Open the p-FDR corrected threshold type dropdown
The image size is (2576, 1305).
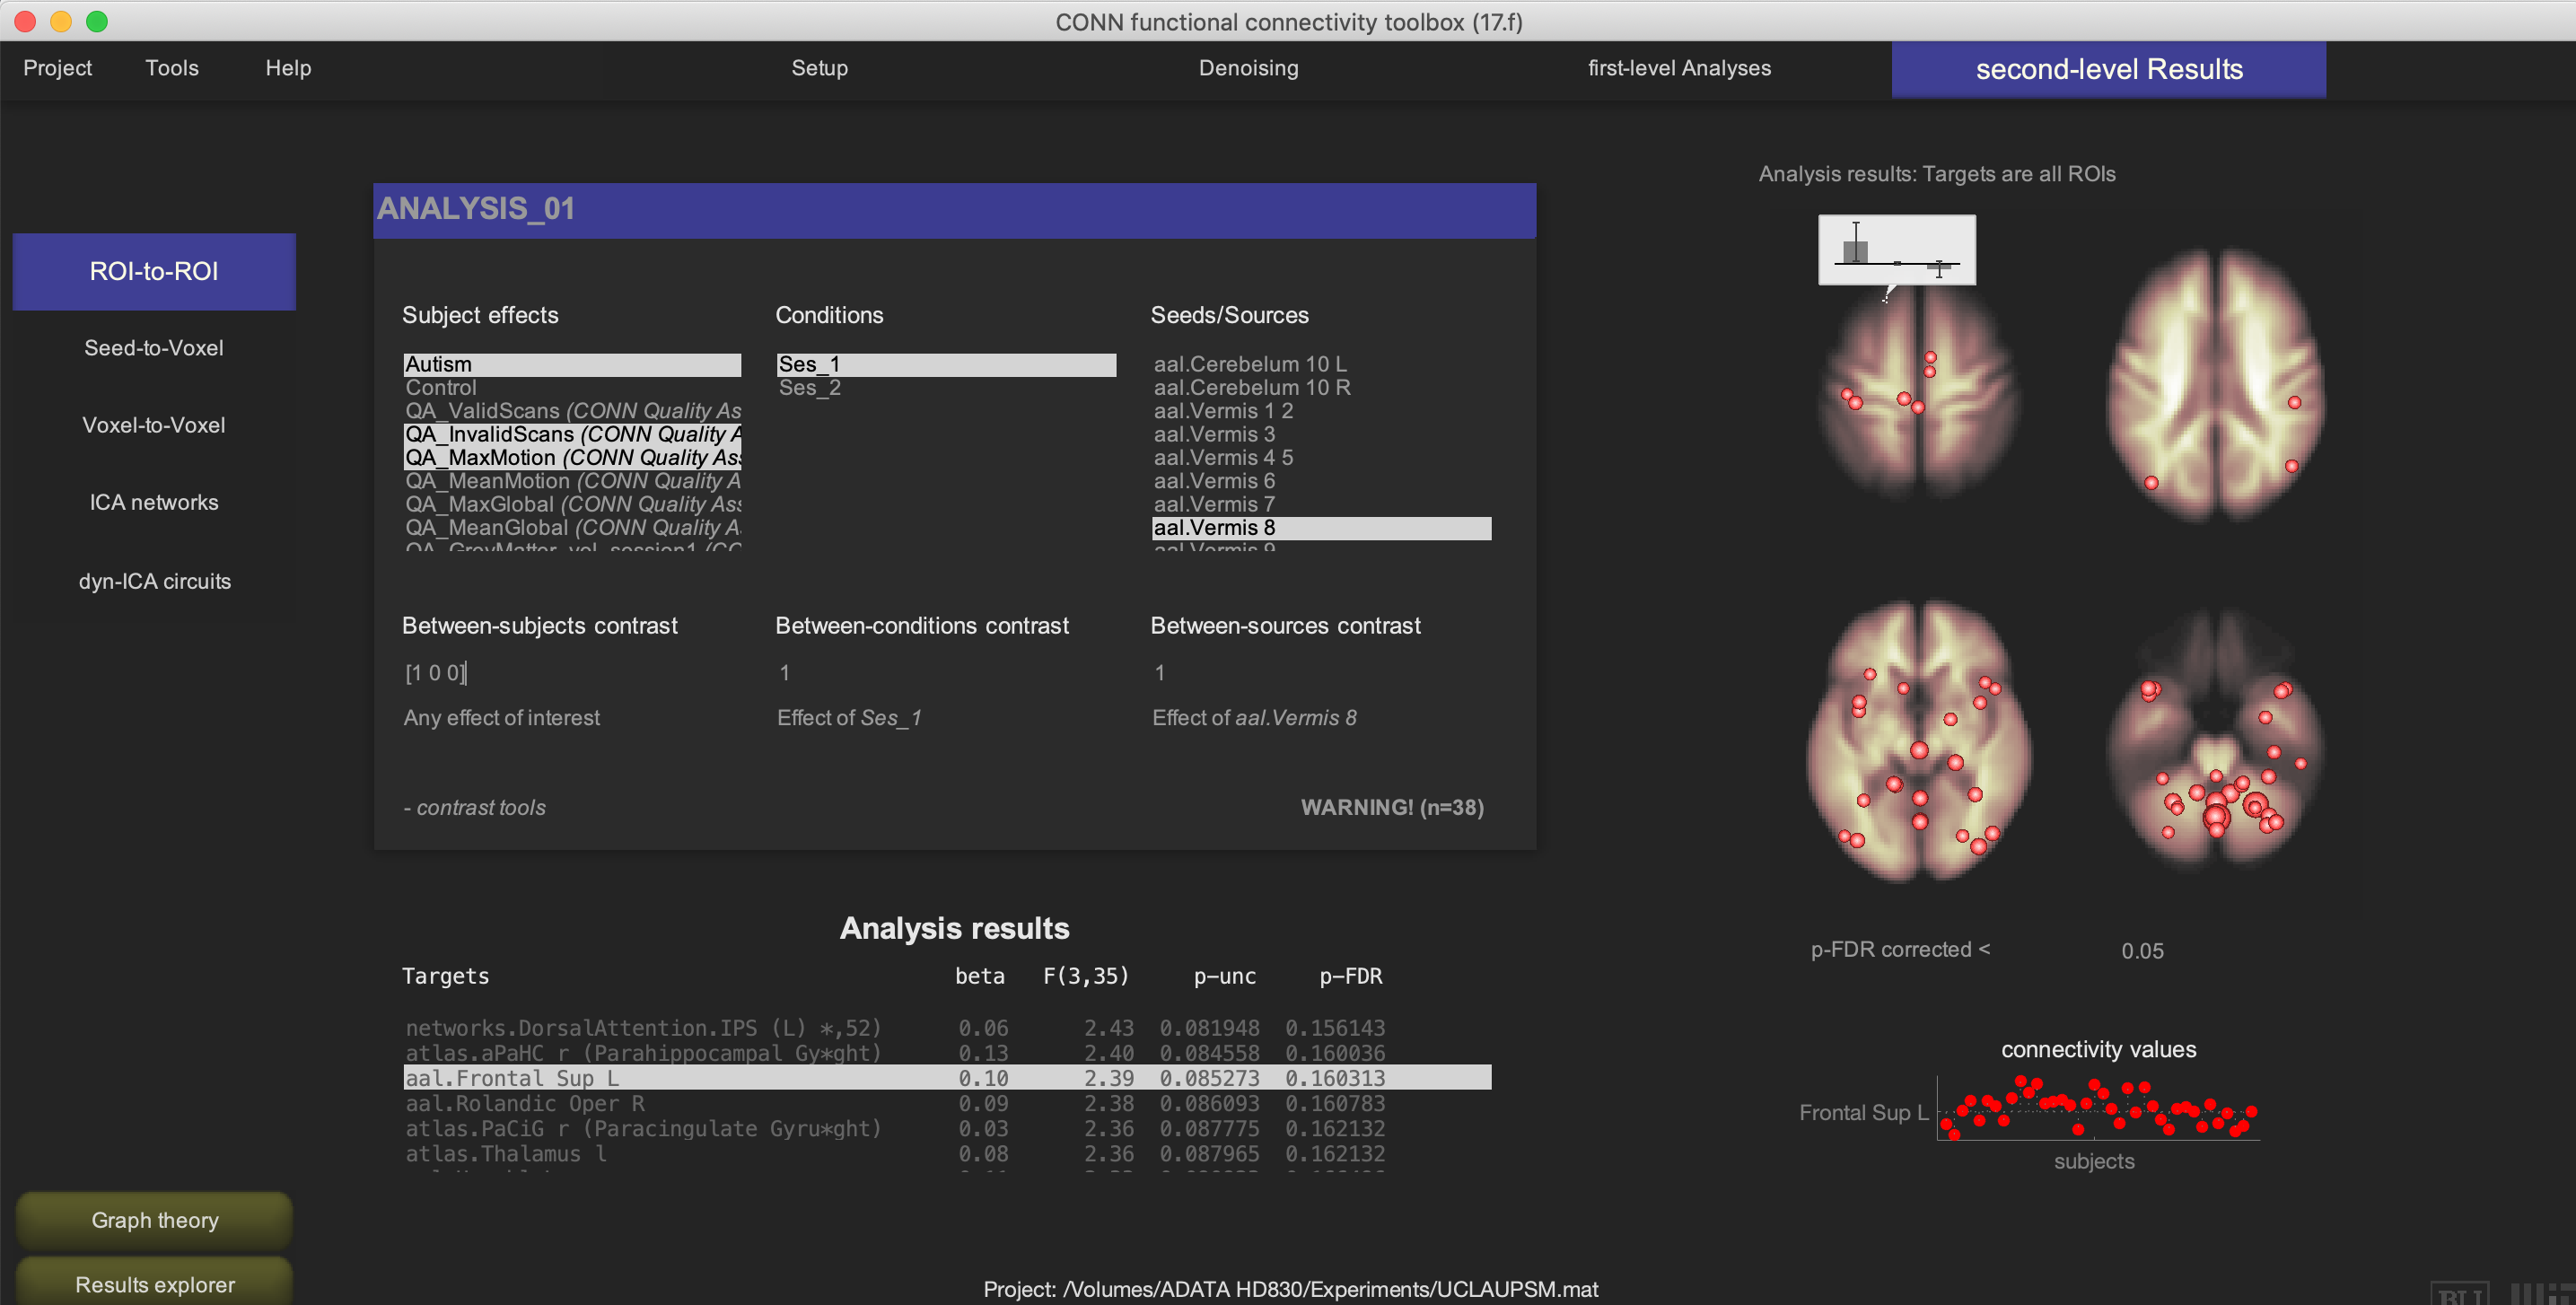1900,950
